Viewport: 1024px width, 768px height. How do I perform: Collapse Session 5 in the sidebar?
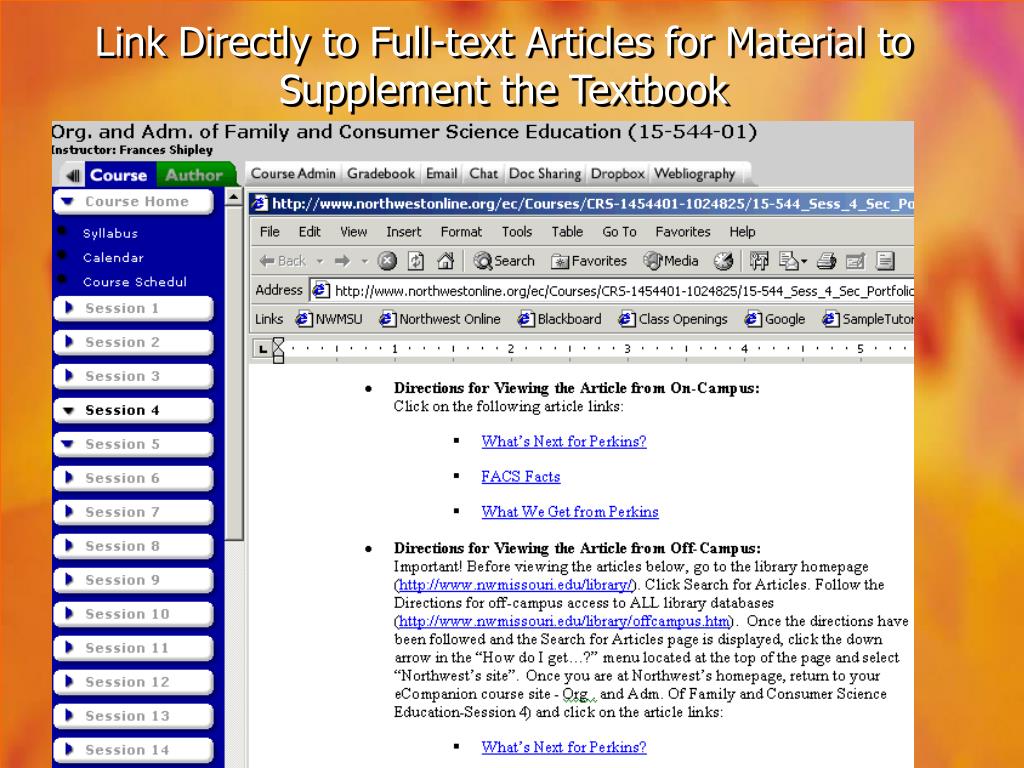coord(133,444)
